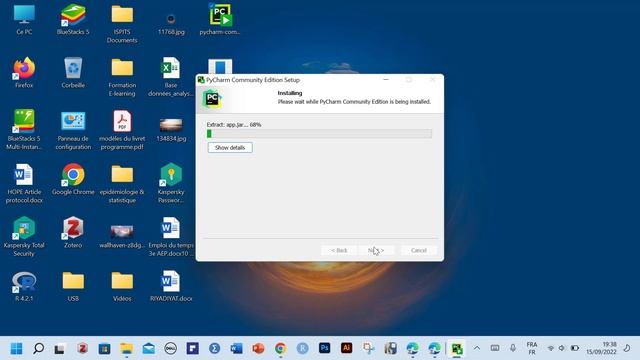The height and width of the screenshot is (360, 640).
Task: Select Emploi du temps 3e AEP.docx file
Action: [171, 236]
